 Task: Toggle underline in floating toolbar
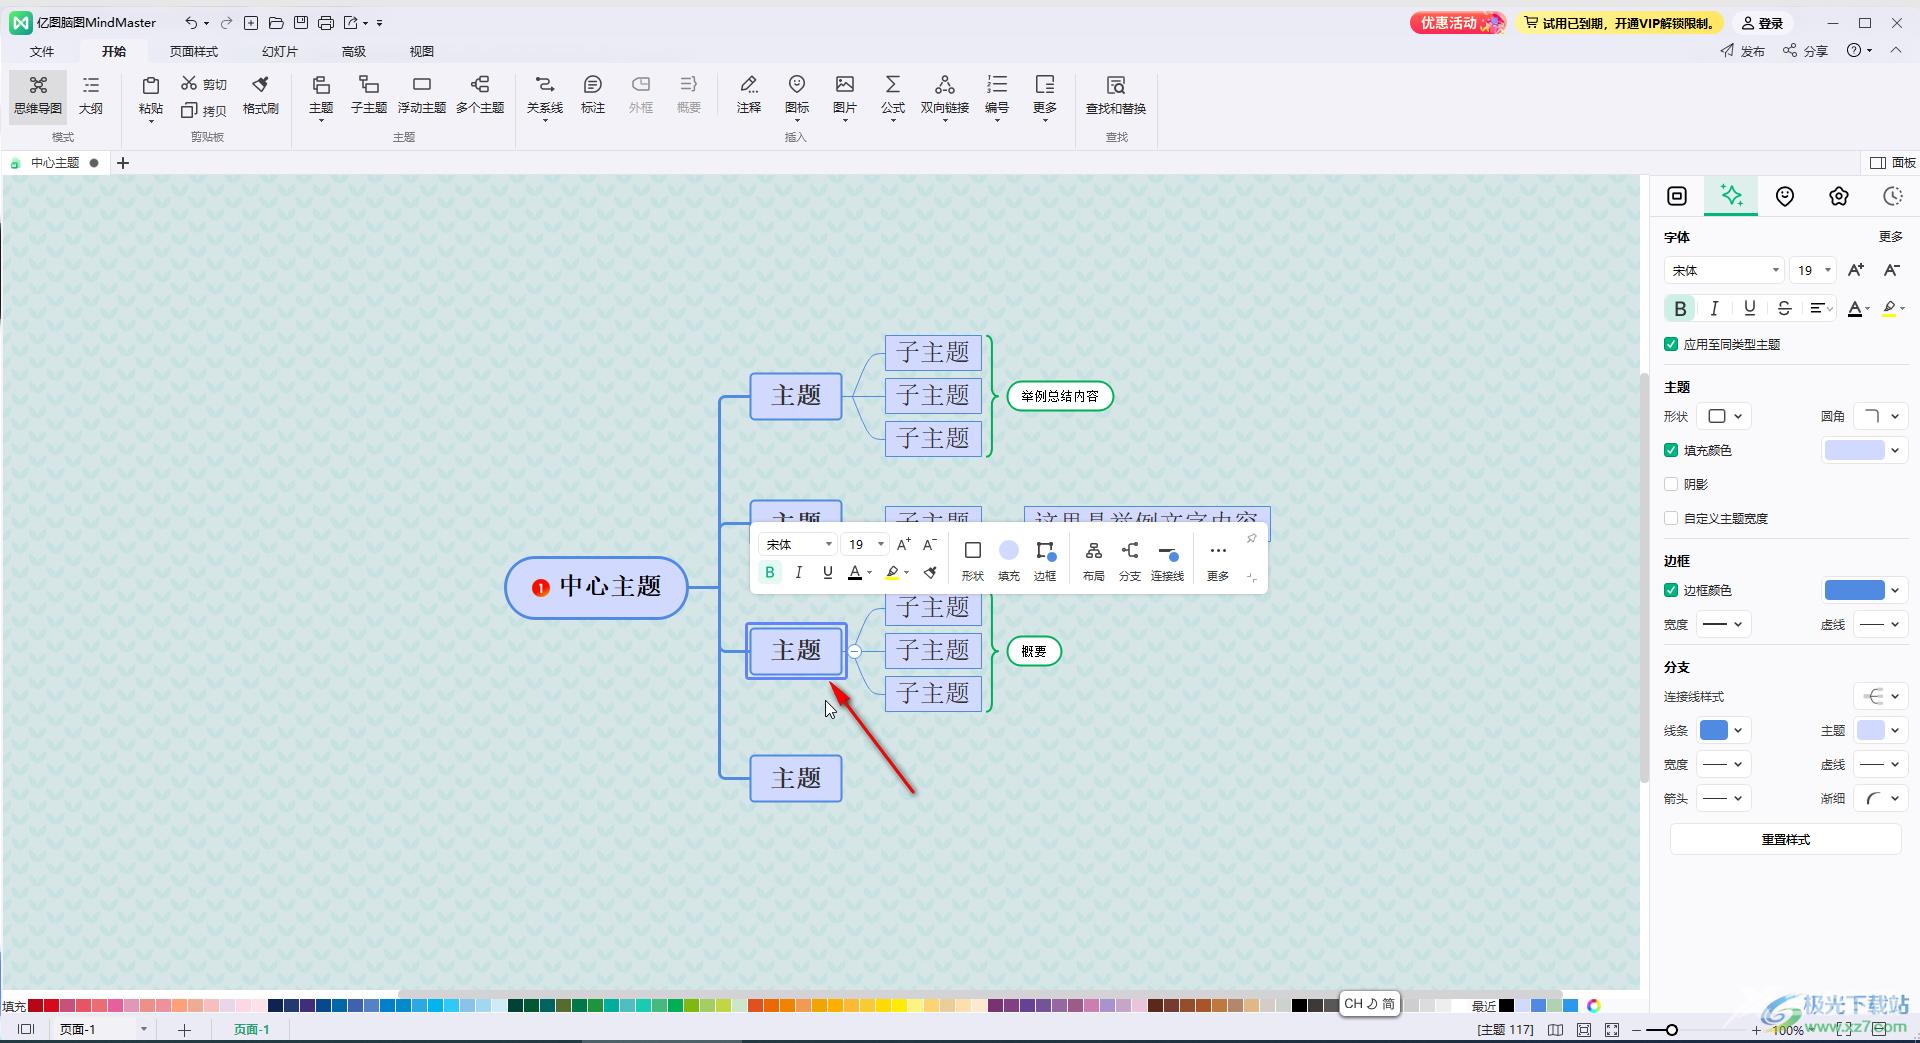click(x=827, y=572)
